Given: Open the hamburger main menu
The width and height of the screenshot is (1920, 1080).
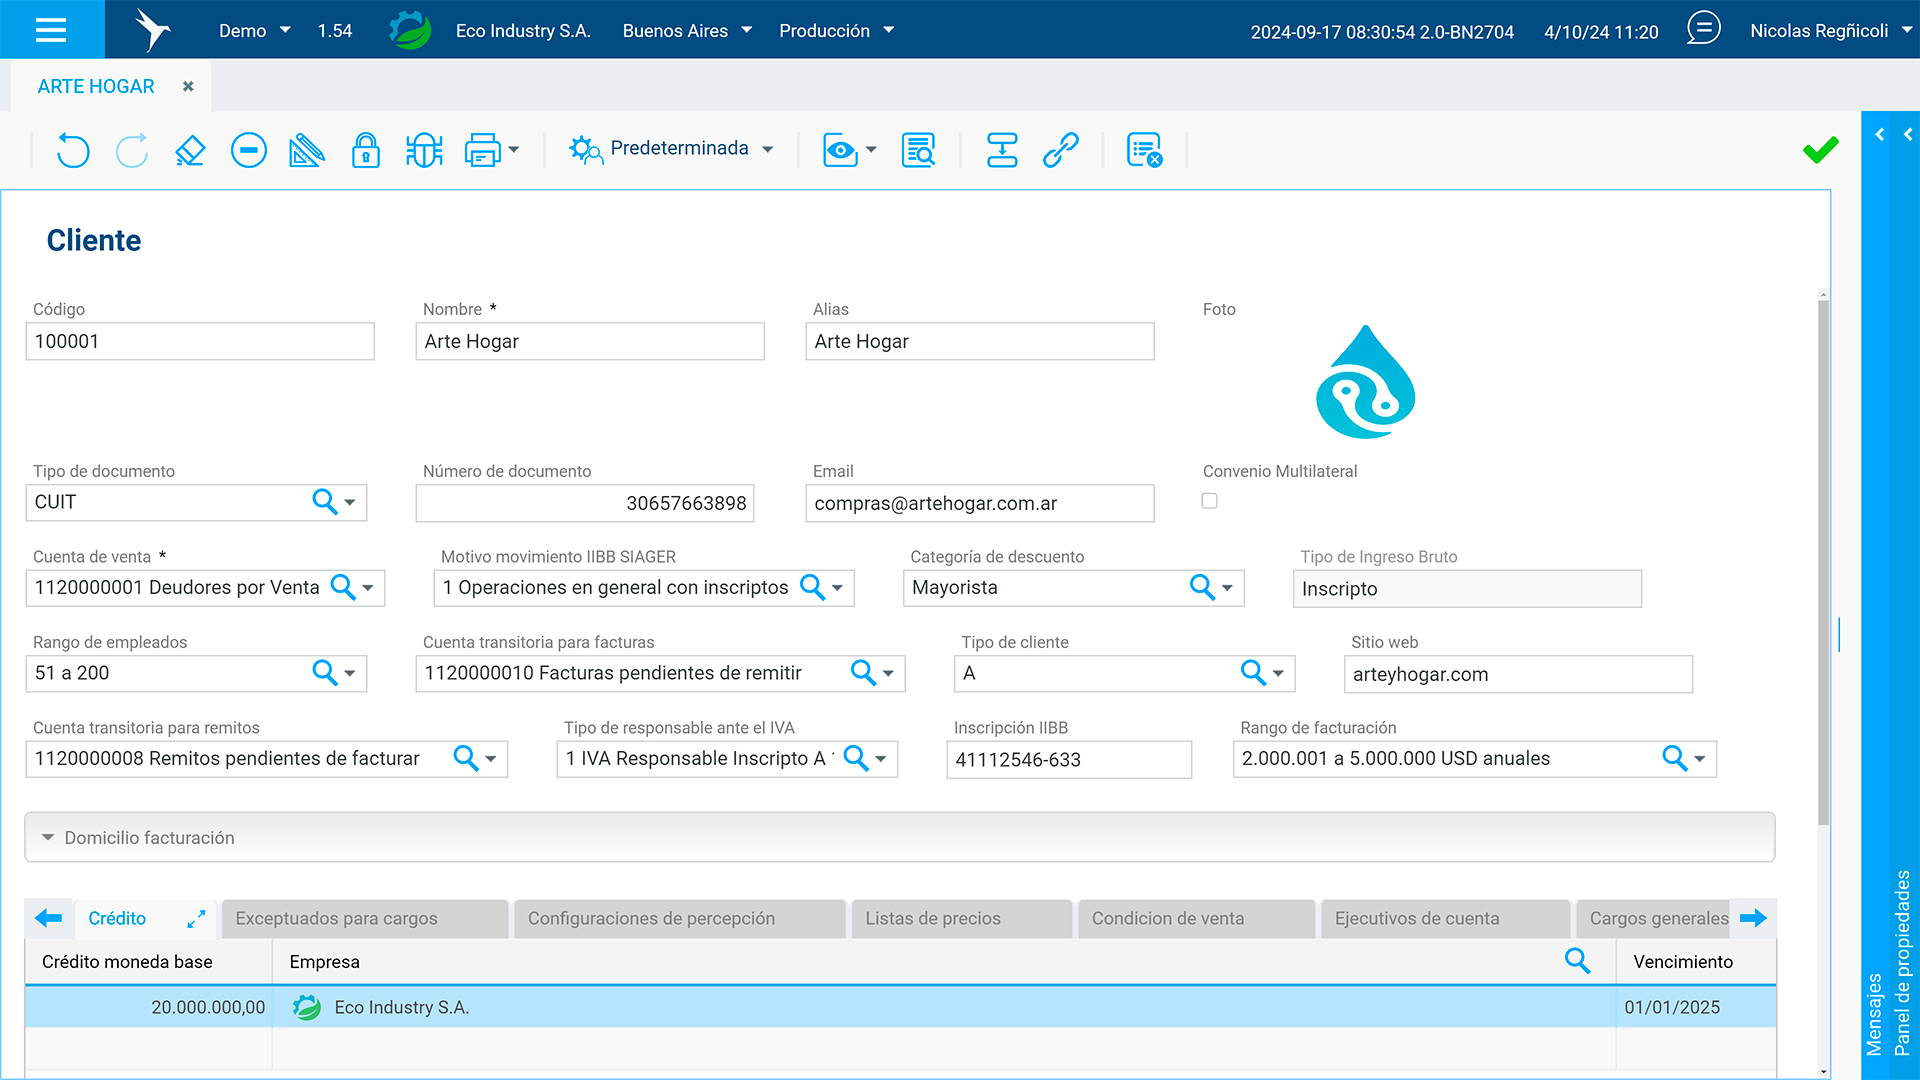Looking at the screenshot, I should (51, 30).
